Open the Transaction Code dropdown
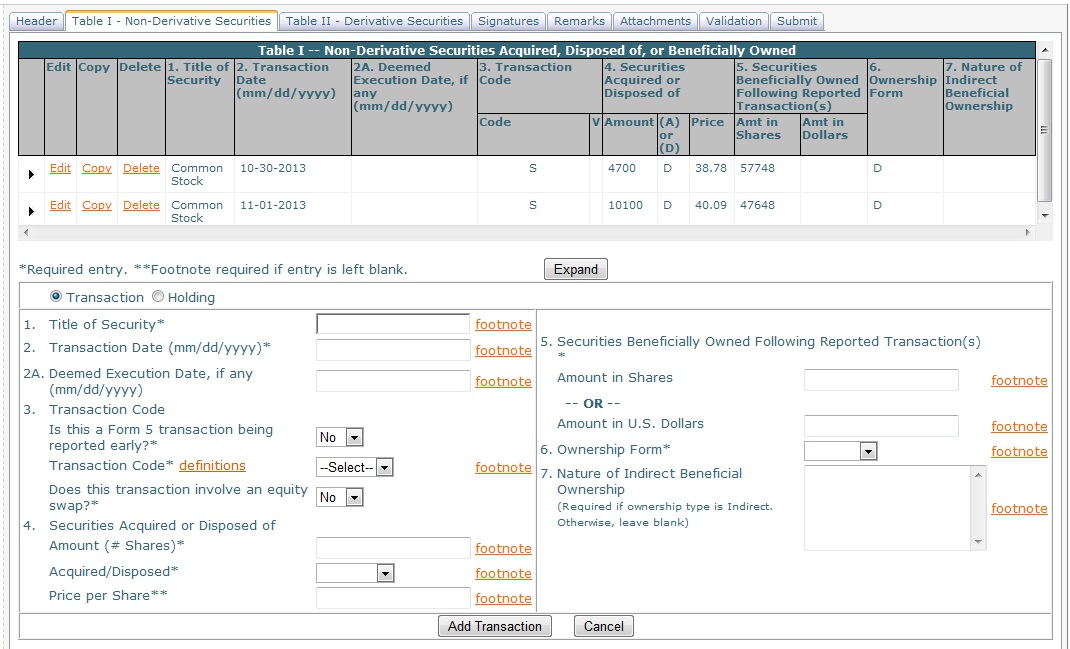 [x=355, y=467]
